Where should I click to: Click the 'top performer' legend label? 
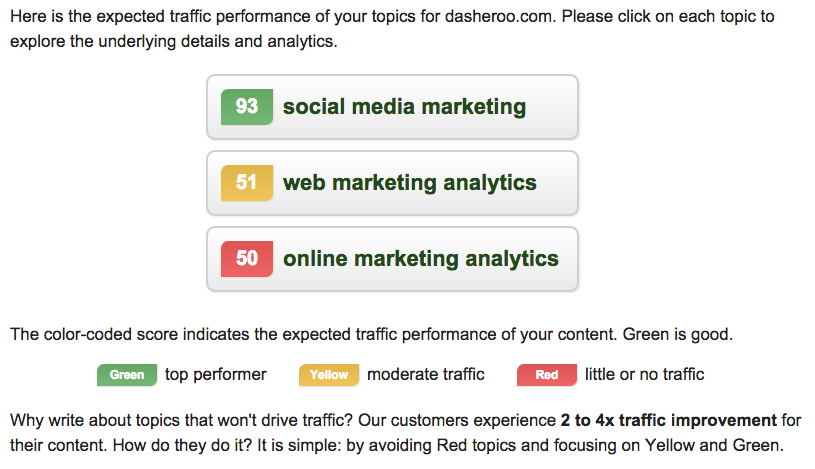216,375
